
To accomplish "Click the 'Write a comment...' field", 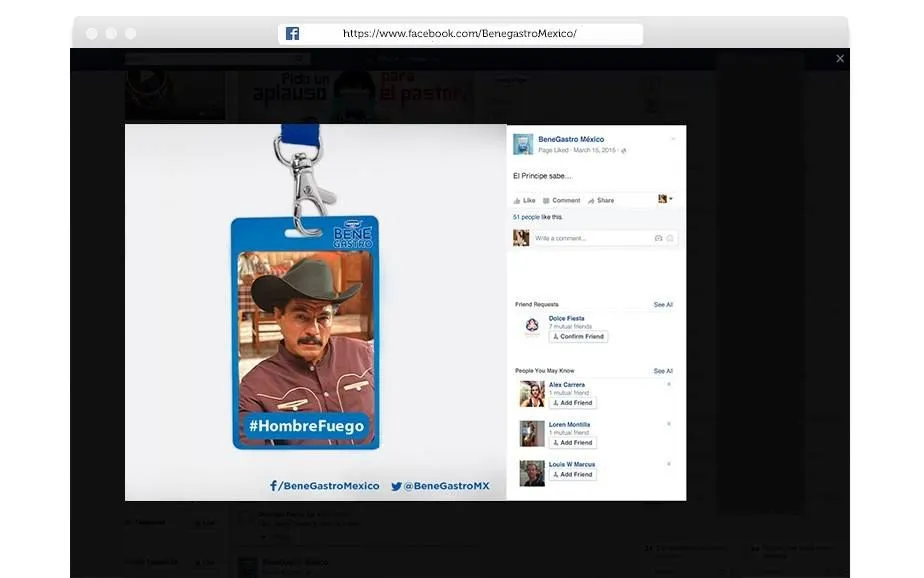I will [x=592, y=238].
